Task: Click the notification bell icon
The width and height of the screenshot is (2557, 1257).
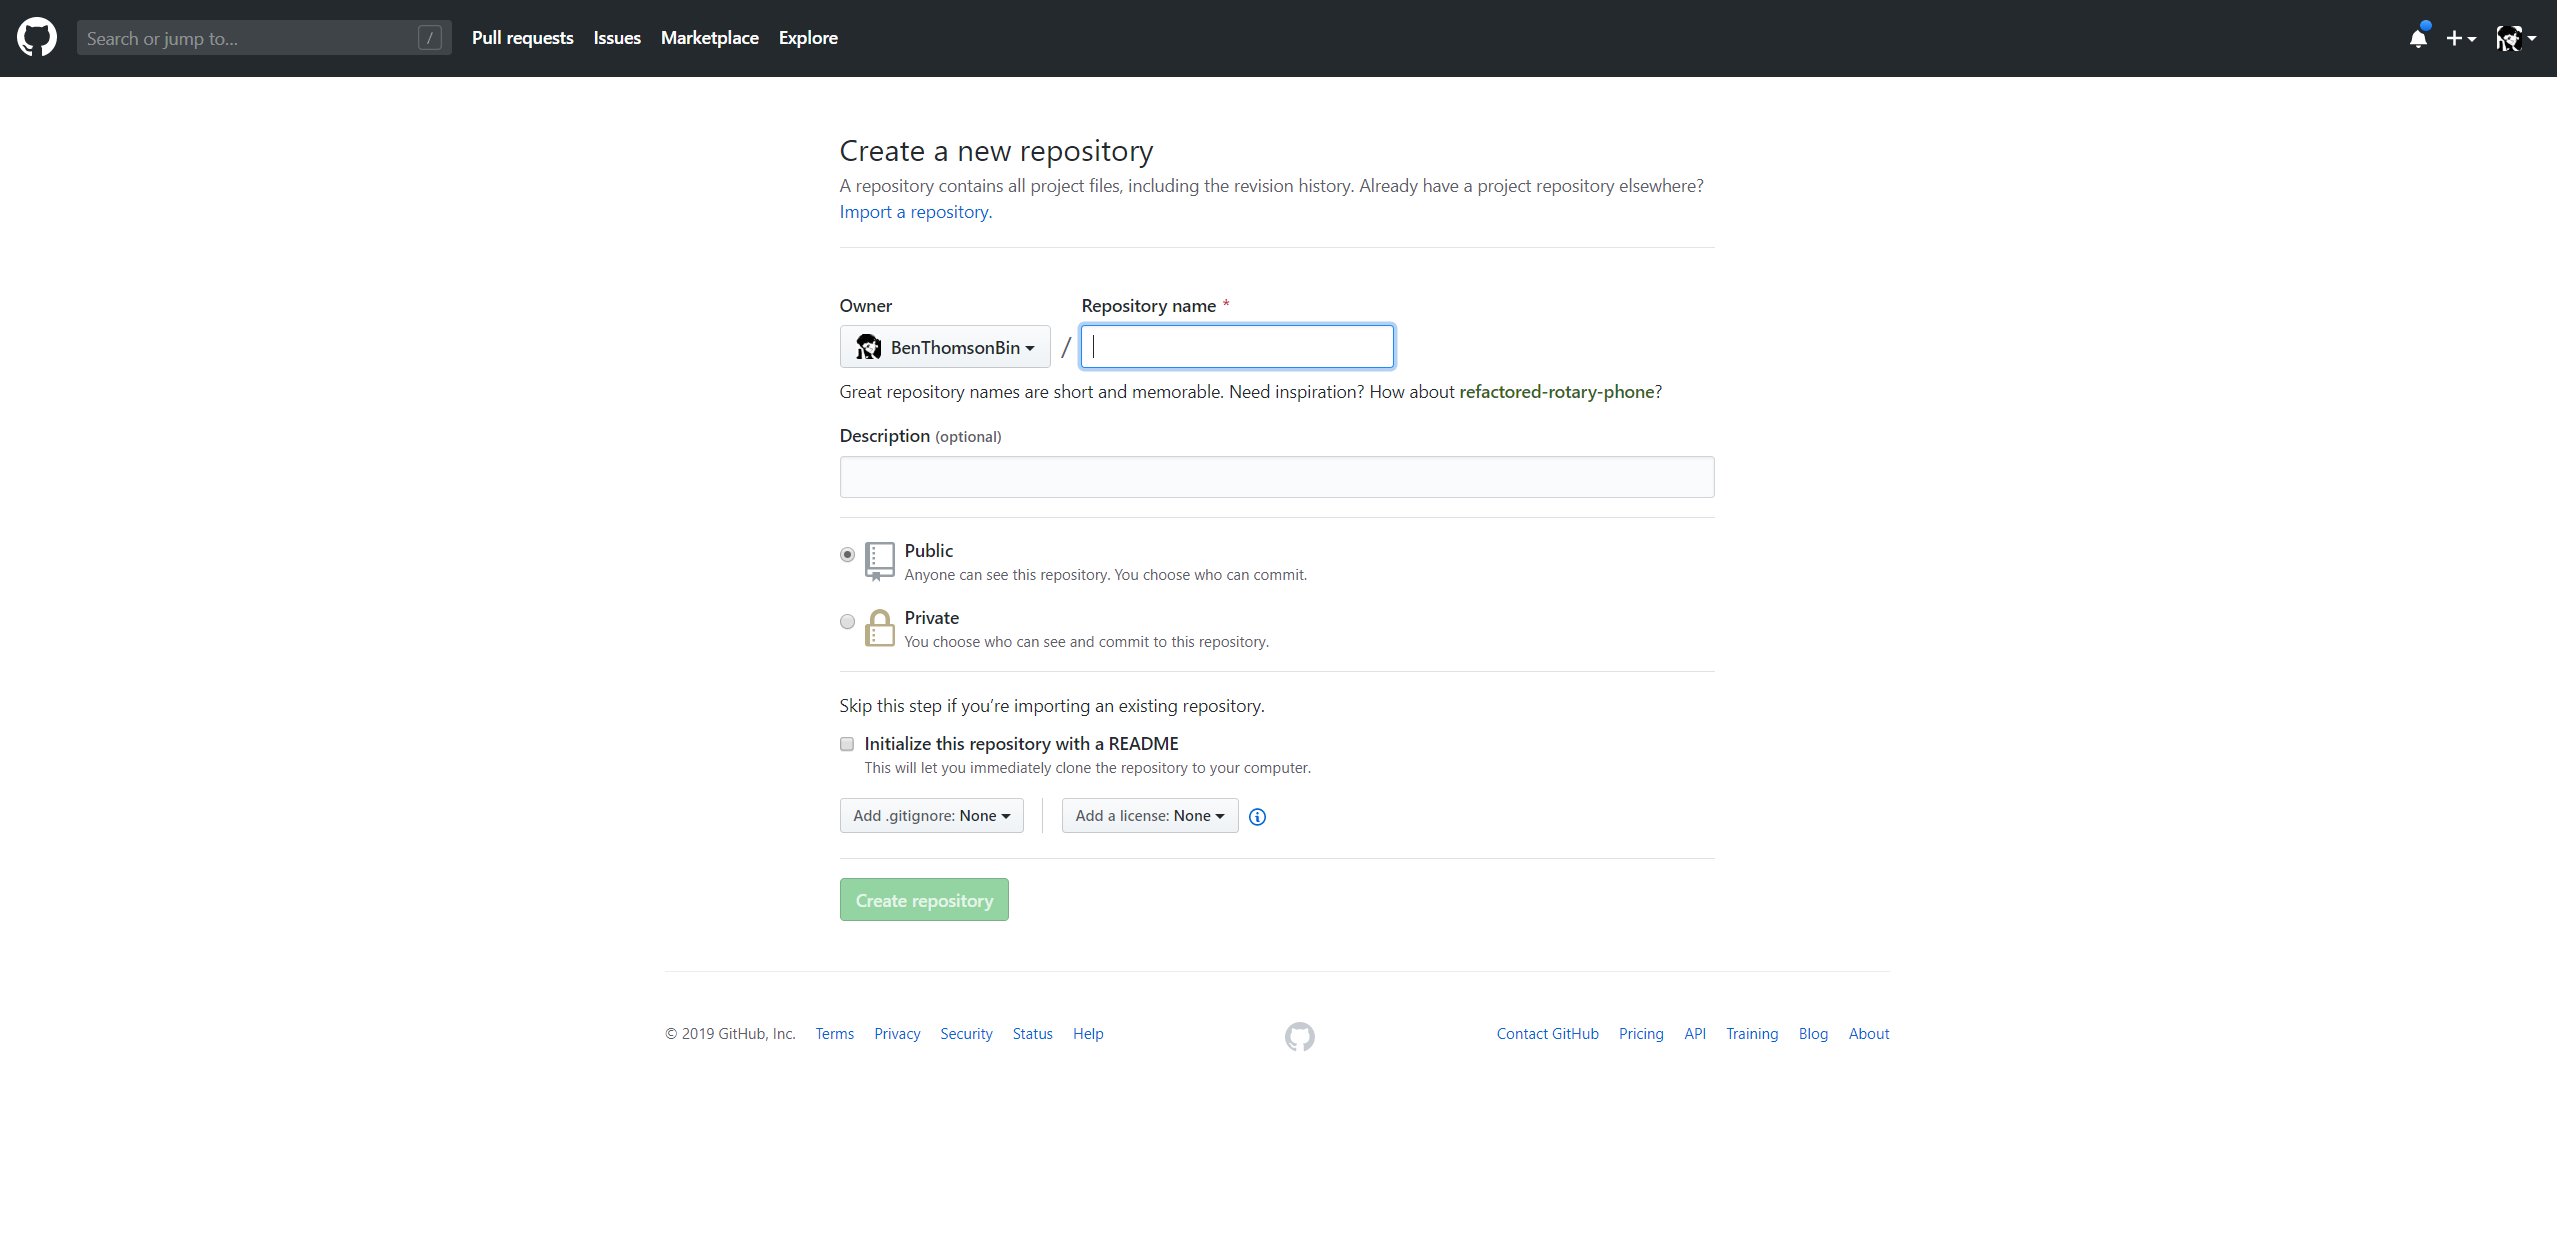Action: pyautogui.click(x=2418, y=37)
